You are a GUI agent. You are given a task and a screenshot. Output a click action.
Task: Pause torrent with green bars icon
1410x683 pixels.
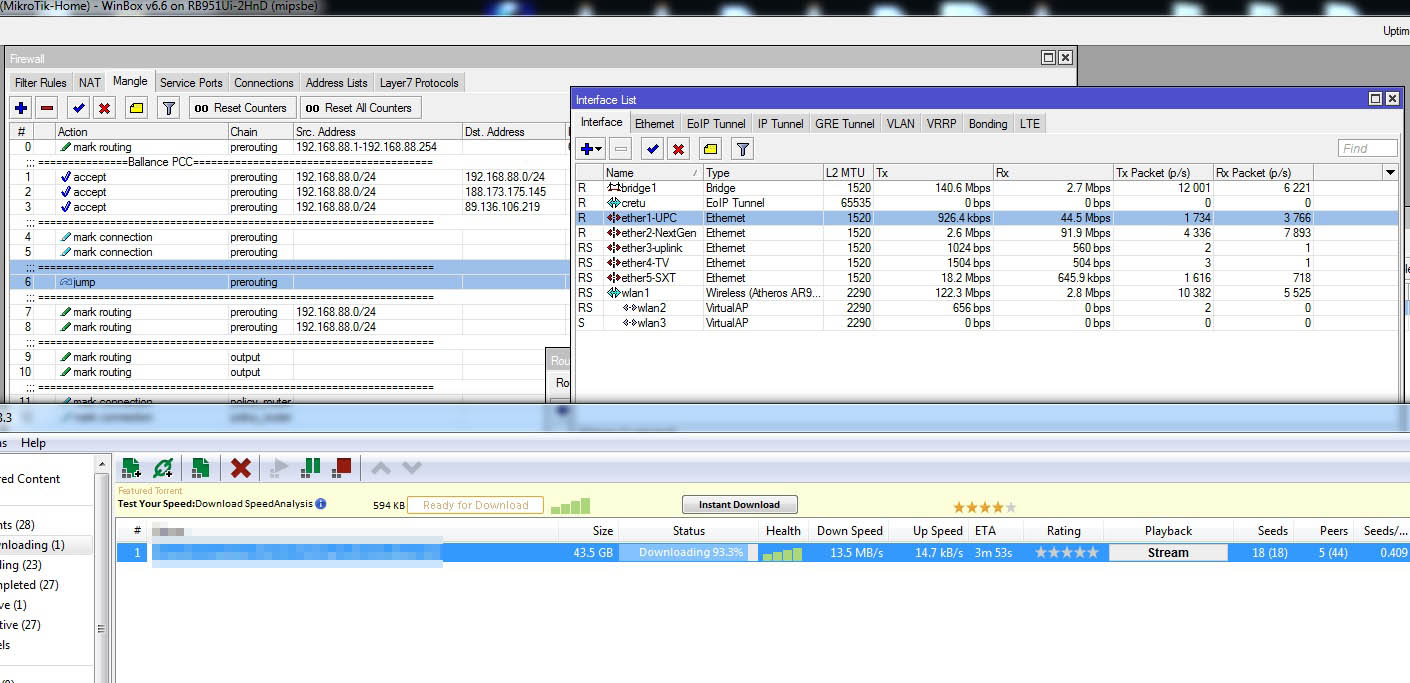312,467
